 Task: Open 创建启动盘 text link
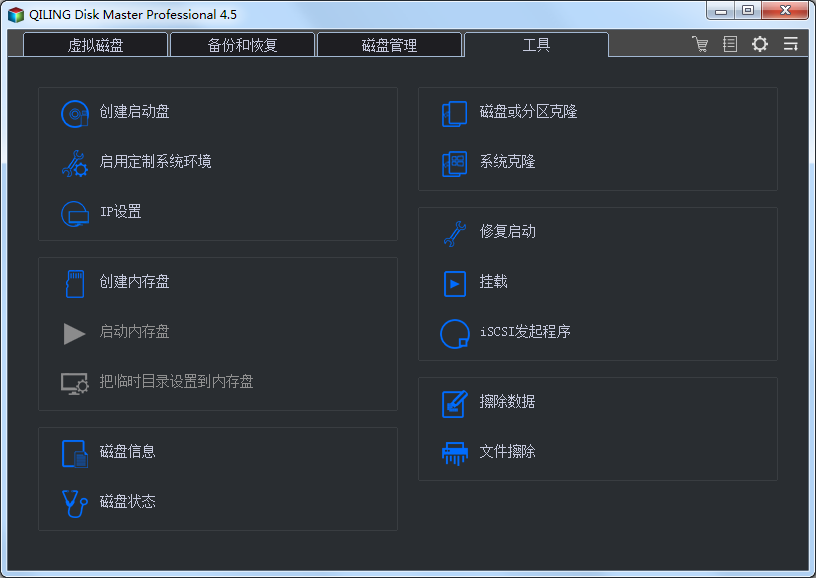(134, 112)
